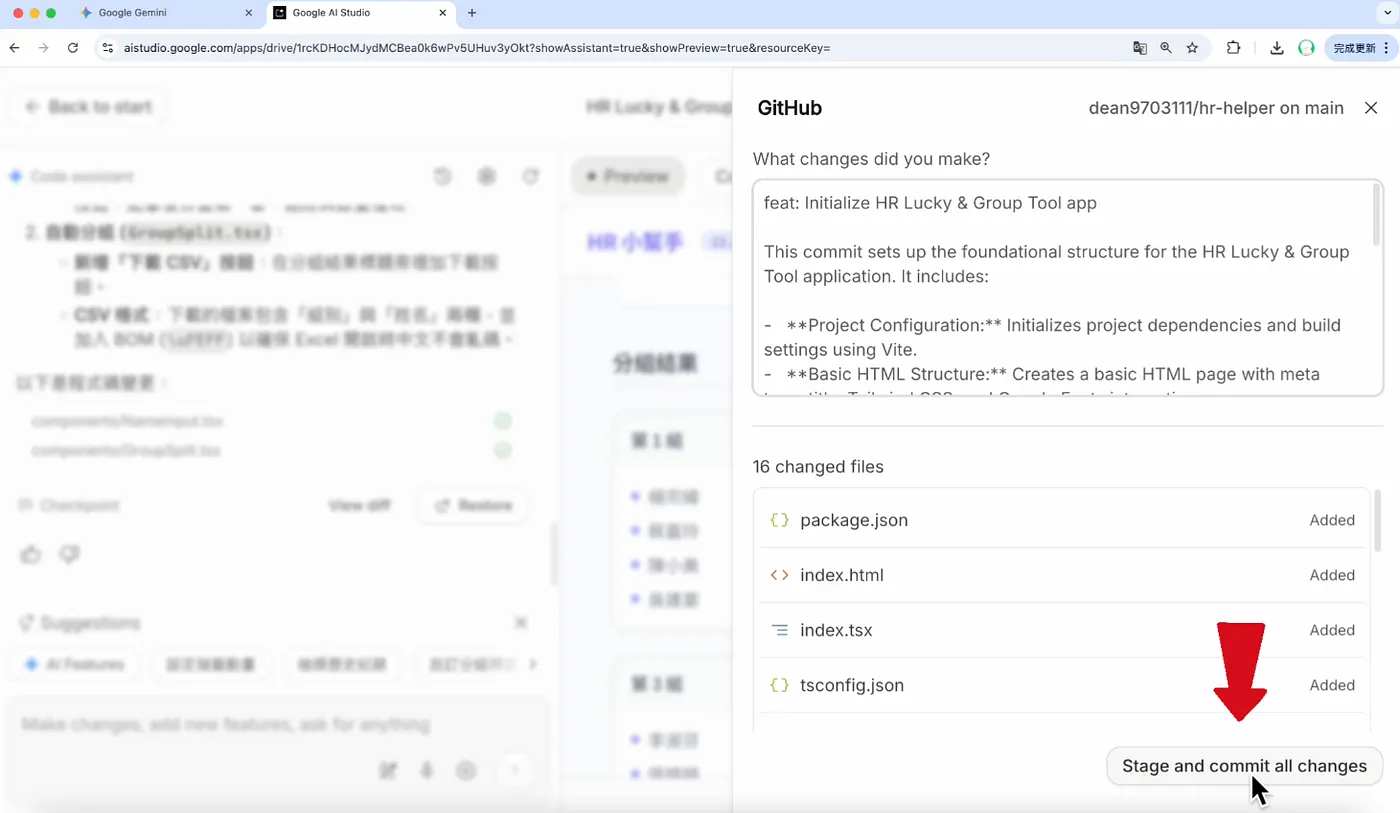Bookmark this page with the star icon
Viewport: 1400px width, 813px height.
click(x=1192, y=47)
